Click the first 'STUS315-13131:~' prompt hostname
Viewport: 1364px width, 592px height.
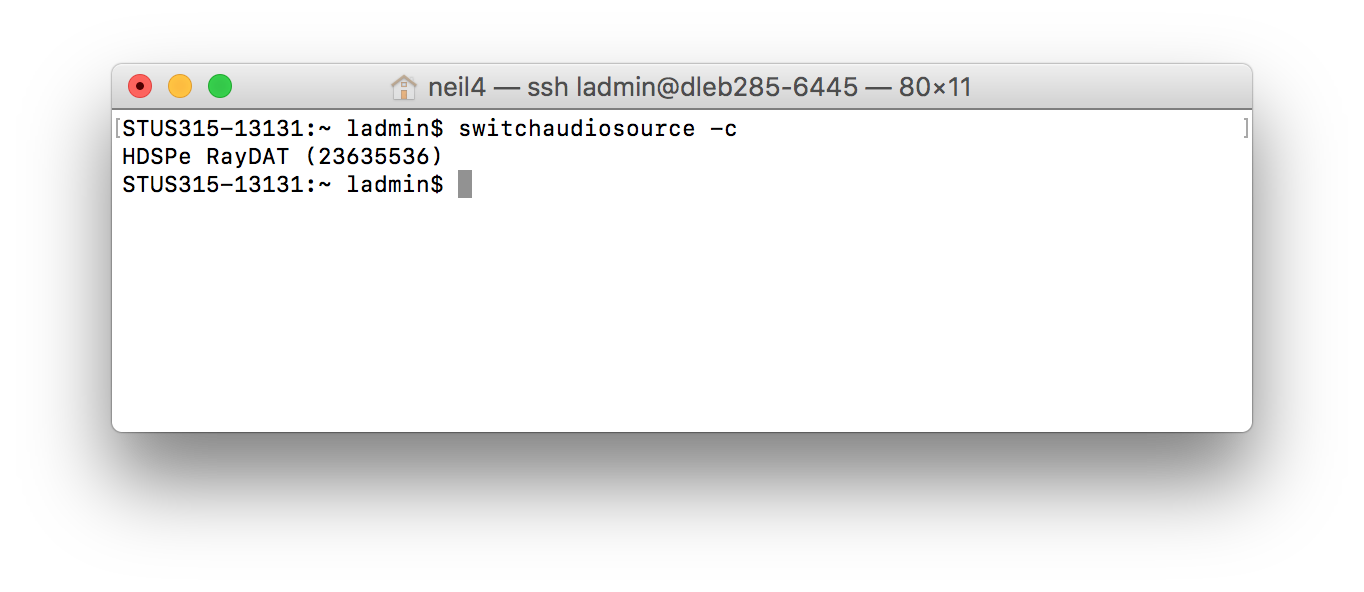point(227,129)
